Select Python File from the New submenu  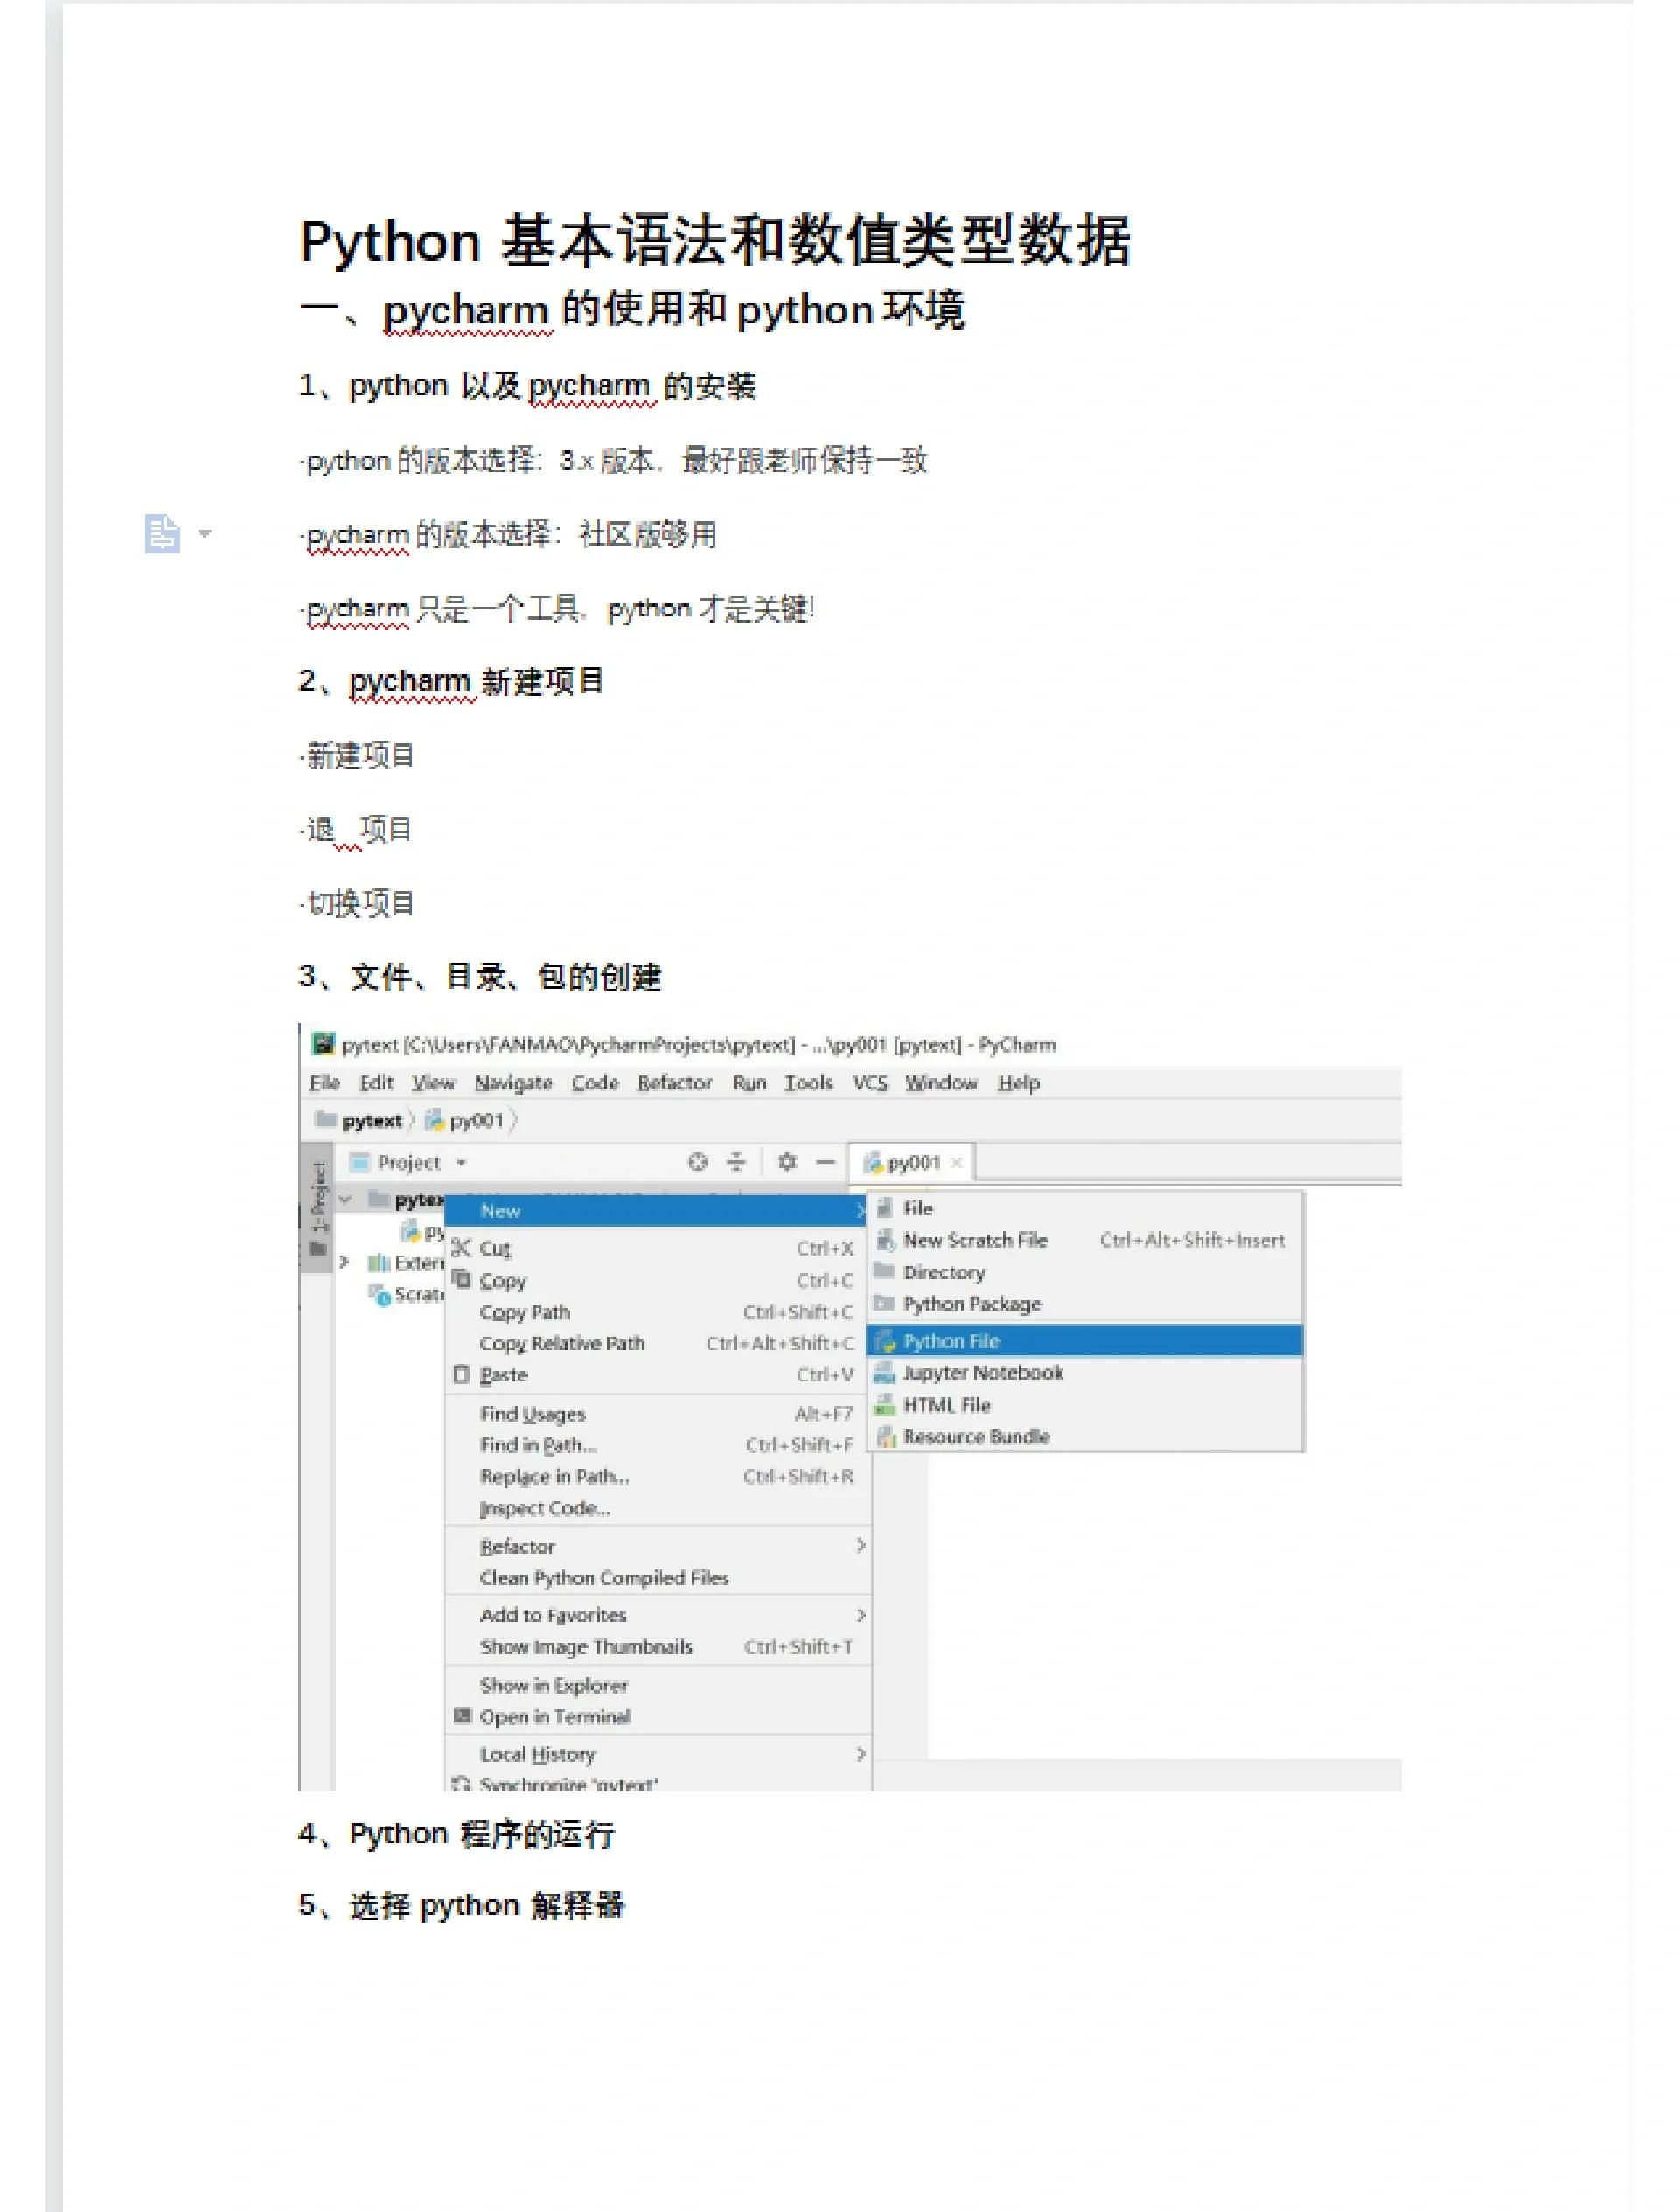pyautogui.click(x=950, y=1341)
